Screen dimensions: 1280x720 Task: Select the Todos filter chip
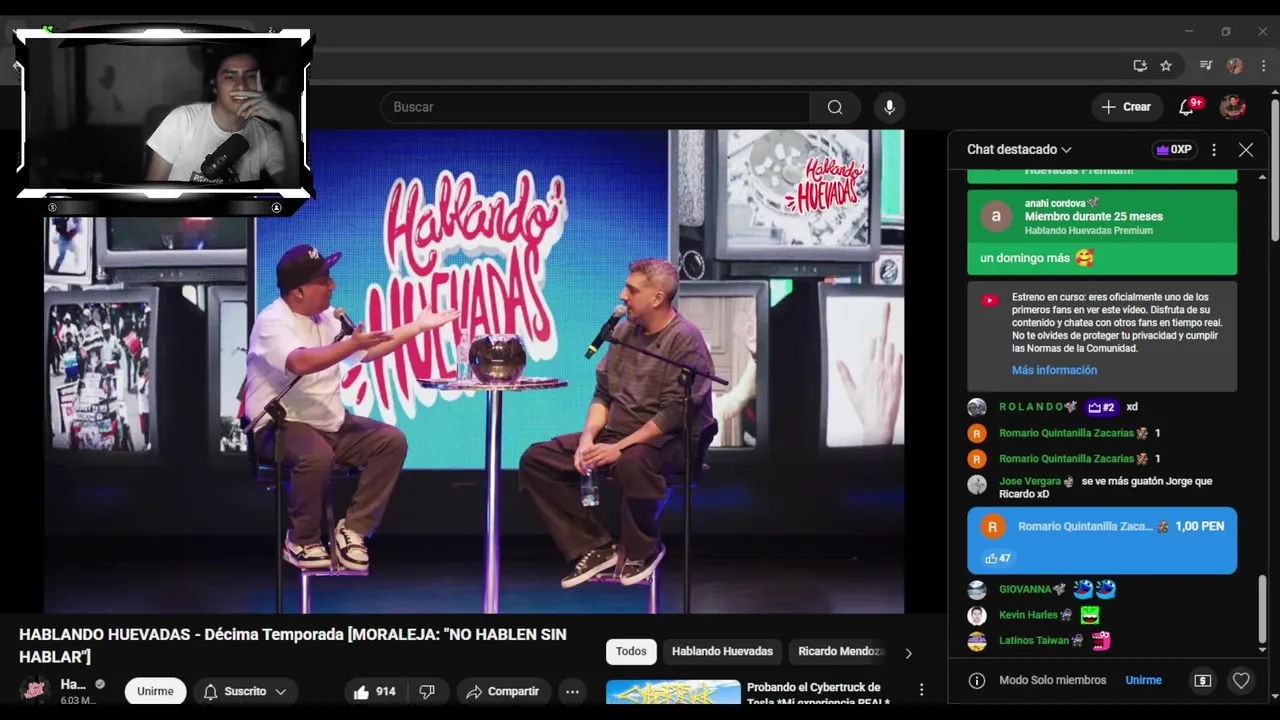point(631,651)
